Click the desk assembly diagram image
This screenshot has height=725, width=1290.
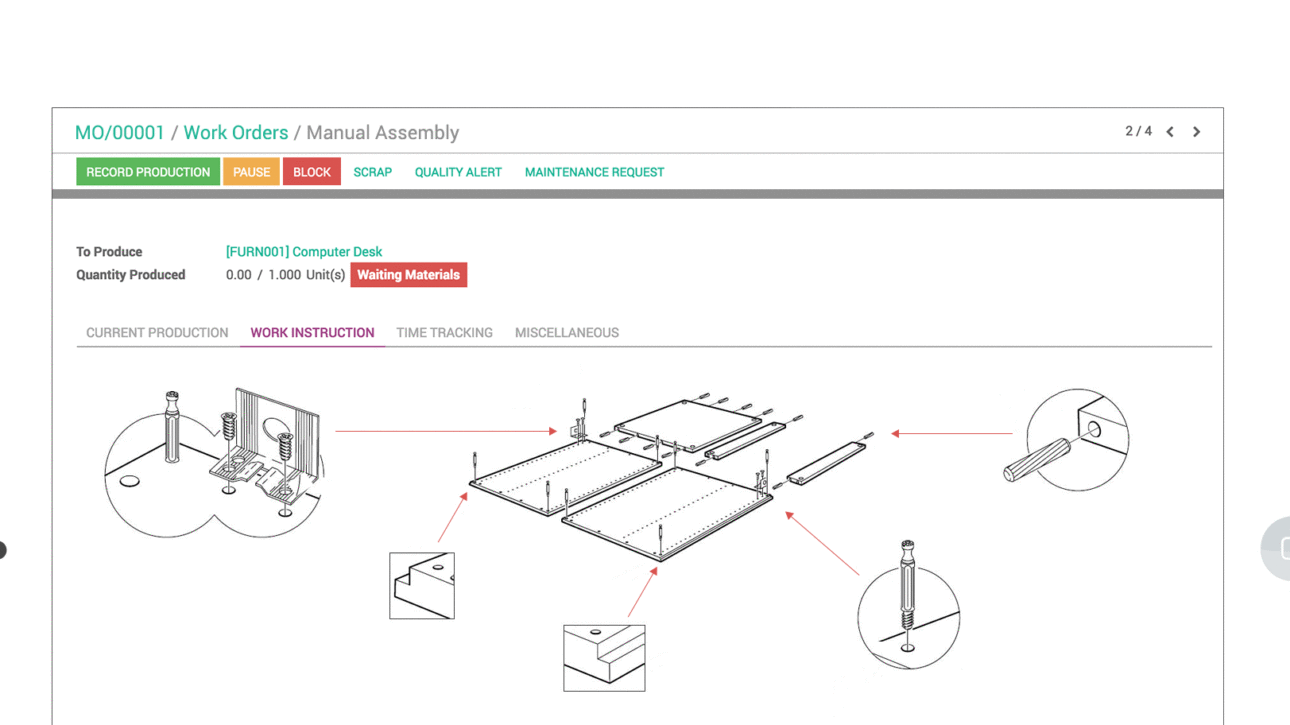pos(617,540)
